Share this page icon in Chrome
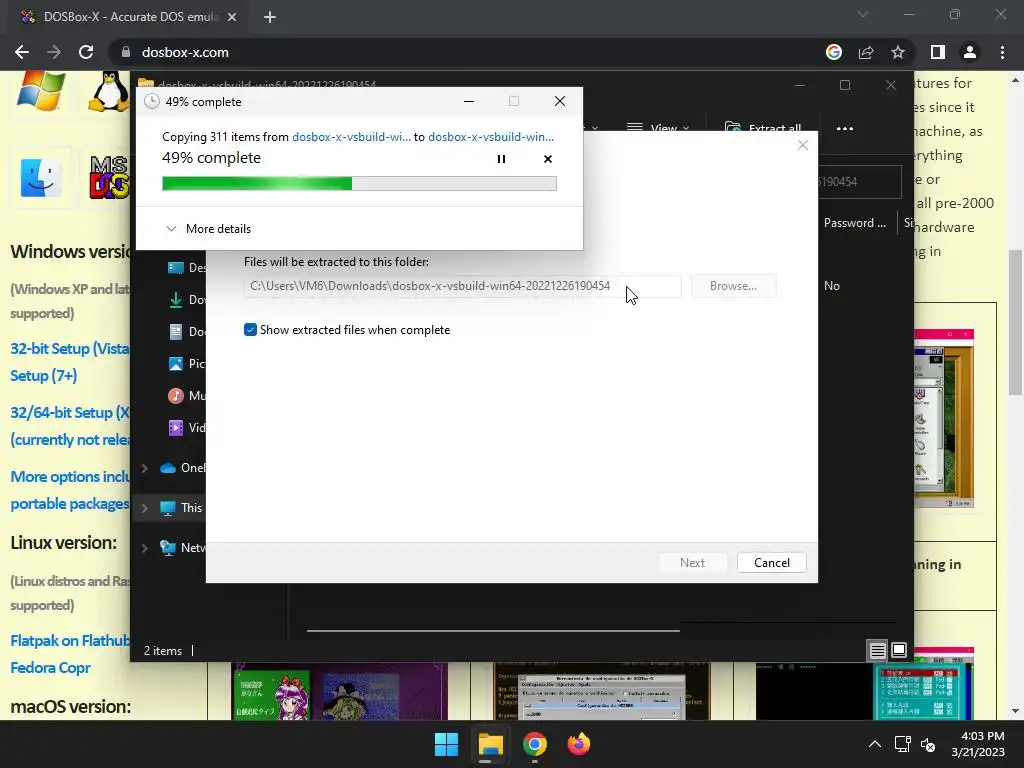Image resolution: width=1024 pixels, height=768 pixels. click(866, 52)
